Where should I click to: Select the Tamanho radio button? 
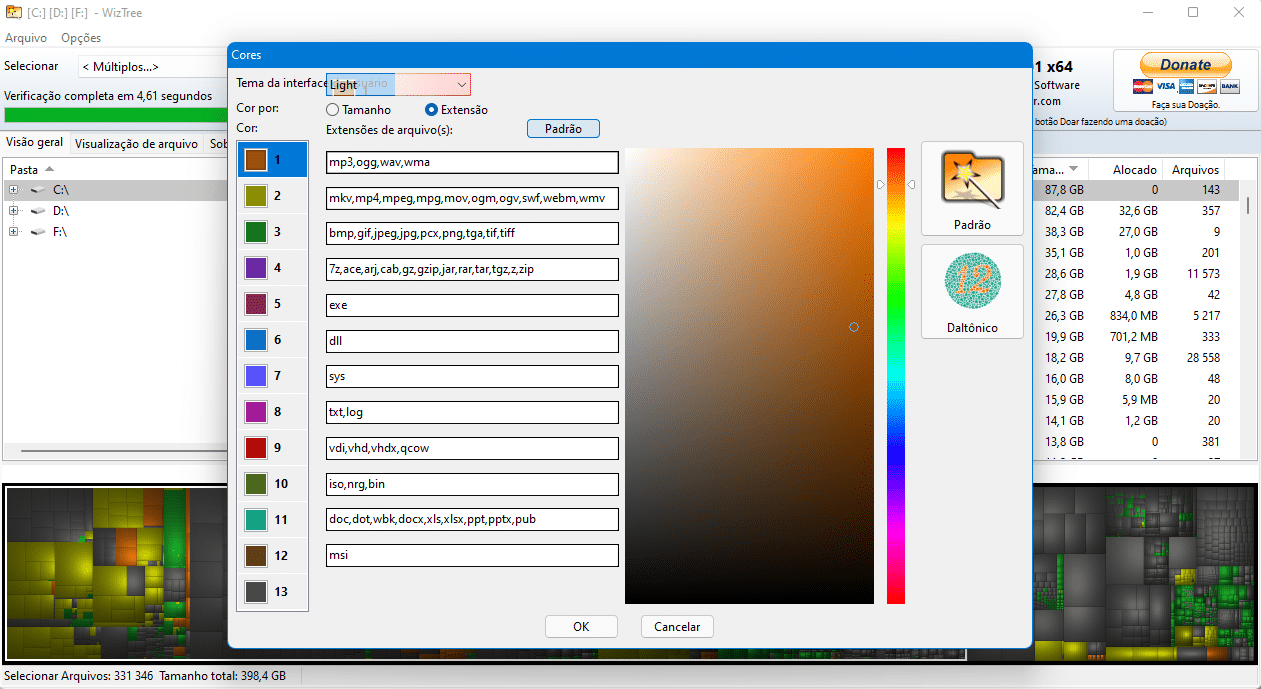coord(333,110)
